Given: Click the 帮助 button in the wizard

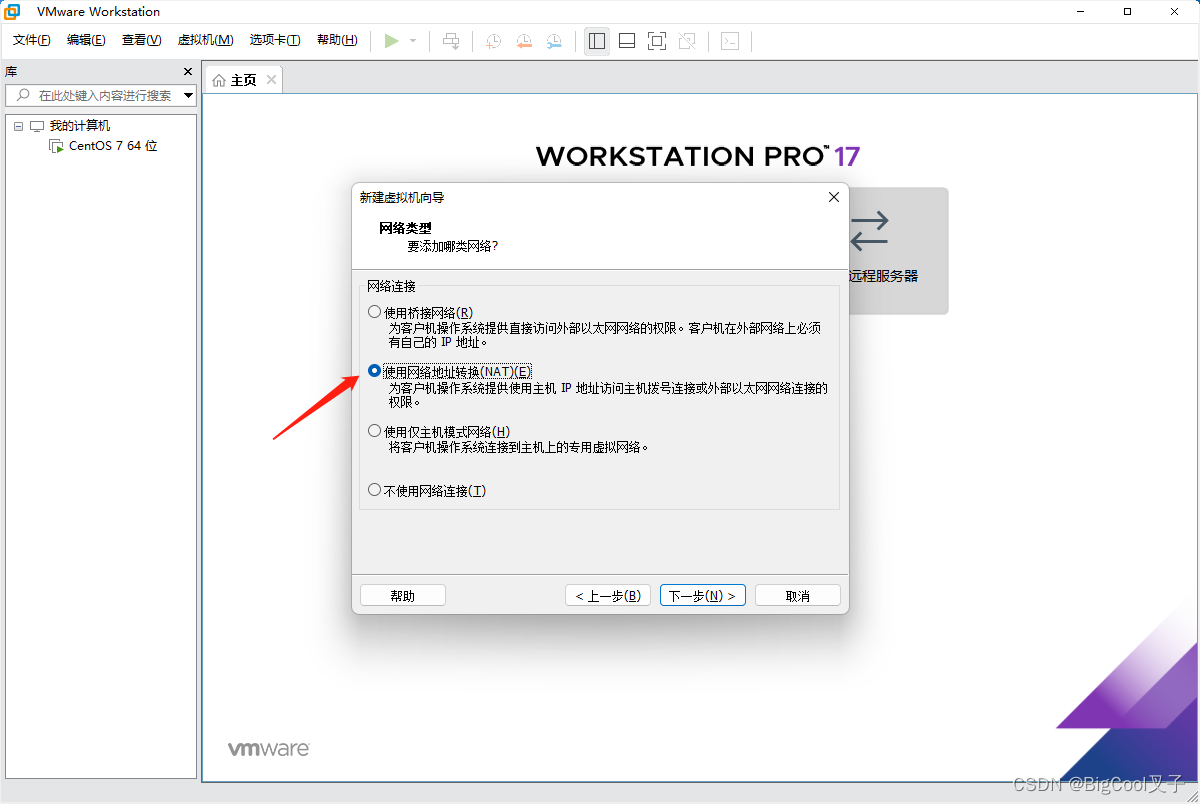Looking at the screenshot, I should 403,596.
